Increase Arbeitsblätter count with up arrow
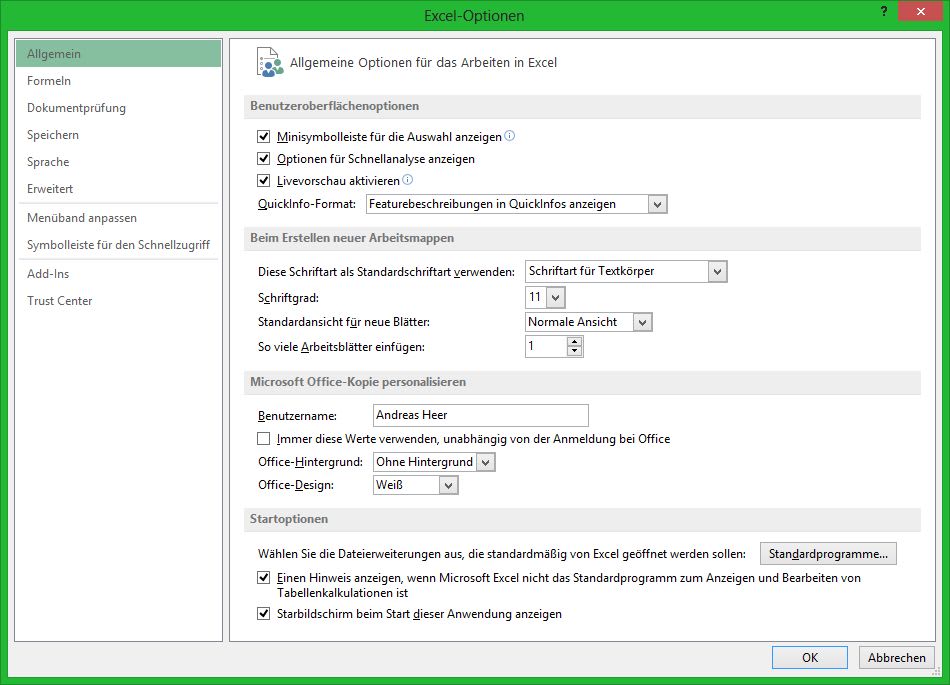This screenshot has width=950, height=685. pos(573,341)
